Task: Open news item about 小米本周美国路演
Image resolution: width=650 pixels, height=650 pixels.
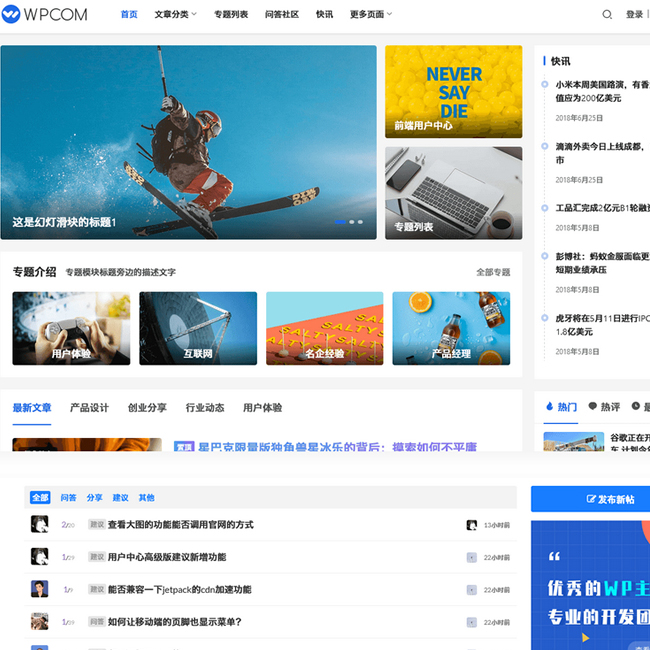Action: [x=602, y=91]
